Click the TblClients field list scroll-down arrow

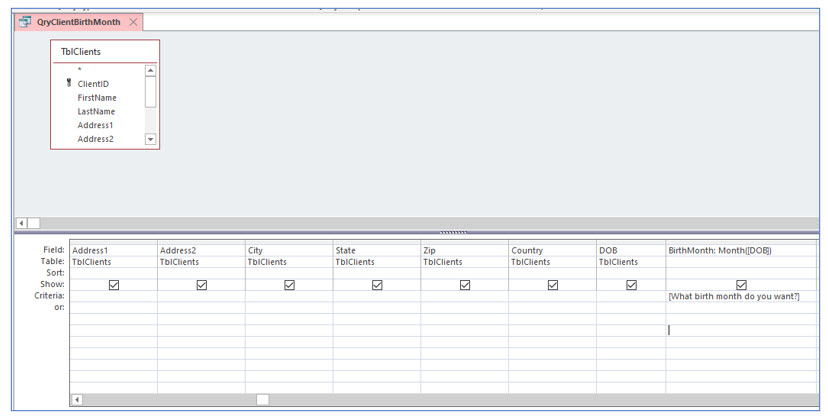(x=150, y=139)
